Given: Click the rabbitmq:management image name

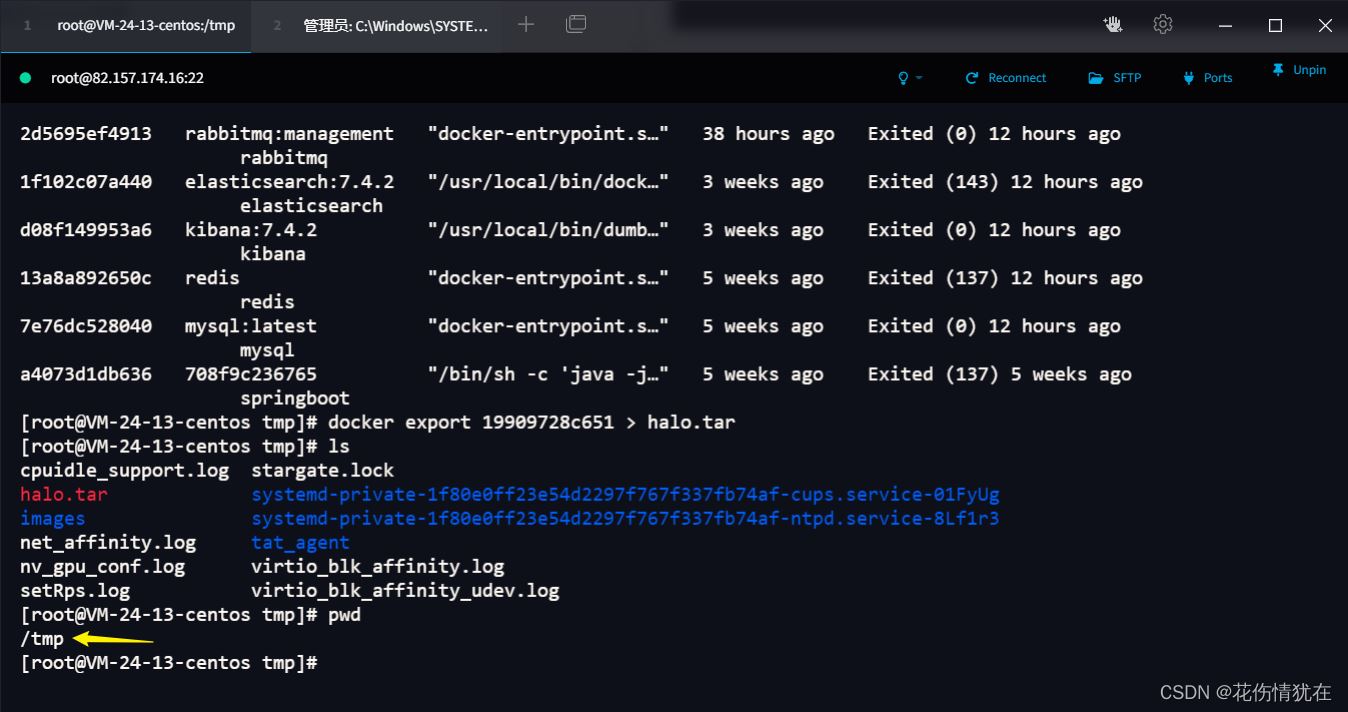Looking at the screenshot, I should point(289,134).
